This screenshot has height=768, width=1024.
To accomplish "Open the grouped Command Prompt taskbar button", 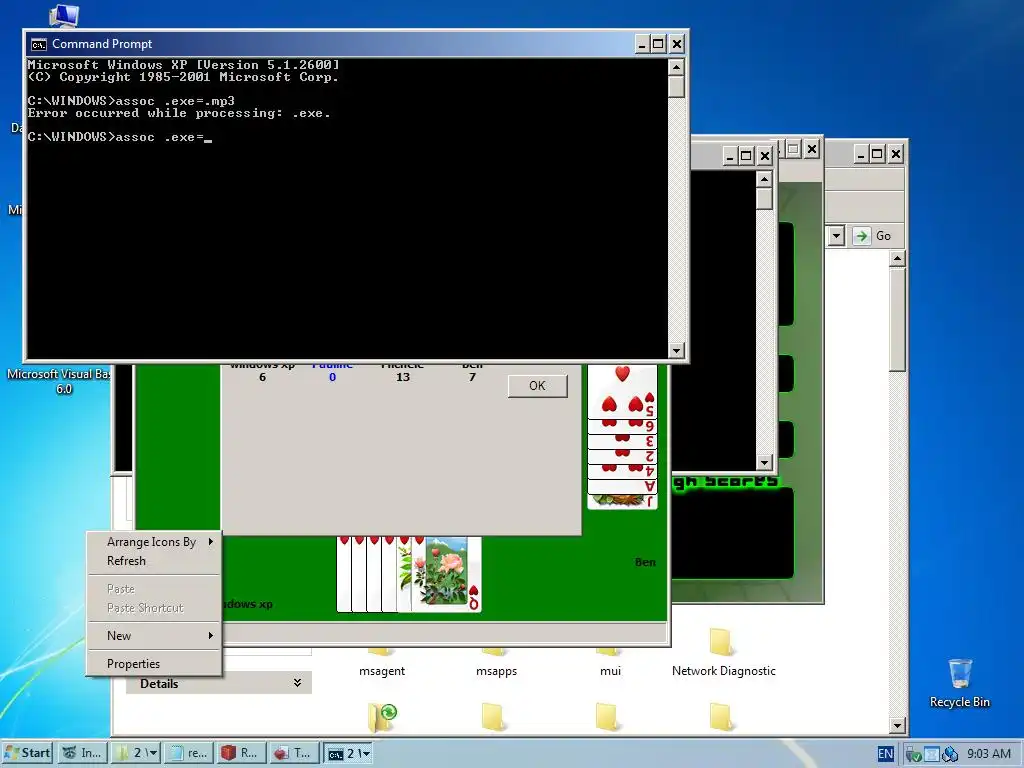I will point(349,753).
